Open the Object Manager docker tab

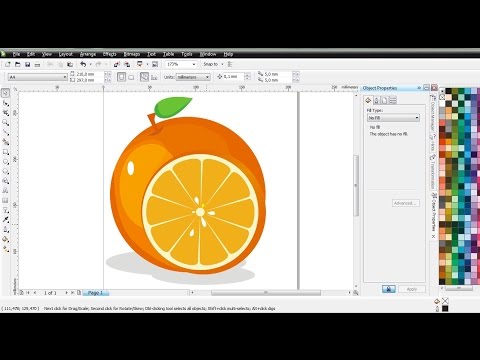433,113
